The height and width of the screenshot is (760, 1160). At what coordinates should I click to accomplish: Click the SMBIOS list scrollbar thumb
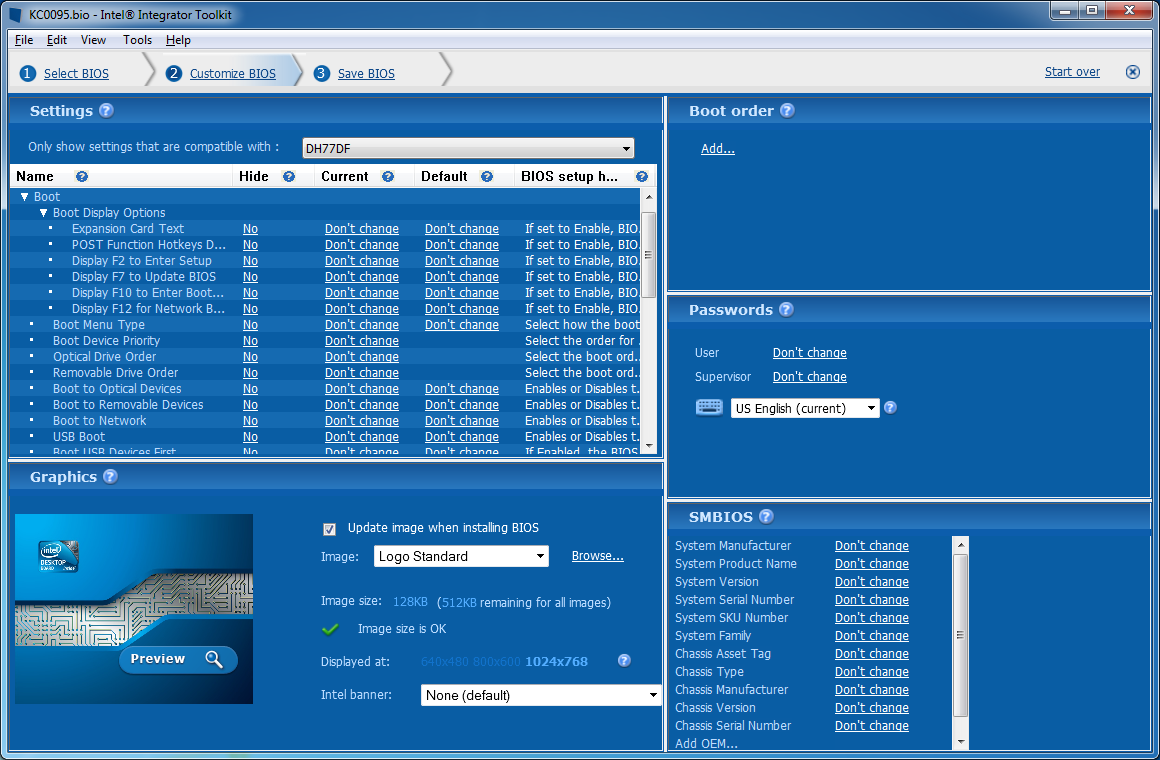point(961,635)
